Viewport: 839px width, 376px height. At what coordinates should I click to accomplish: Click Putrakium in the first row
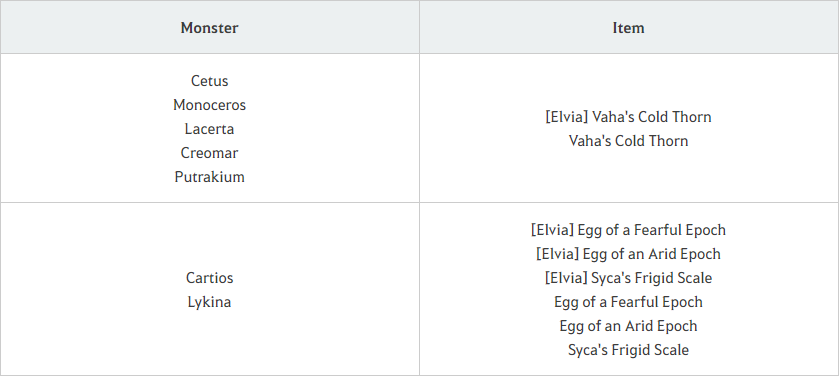click(x=209, y=177)
